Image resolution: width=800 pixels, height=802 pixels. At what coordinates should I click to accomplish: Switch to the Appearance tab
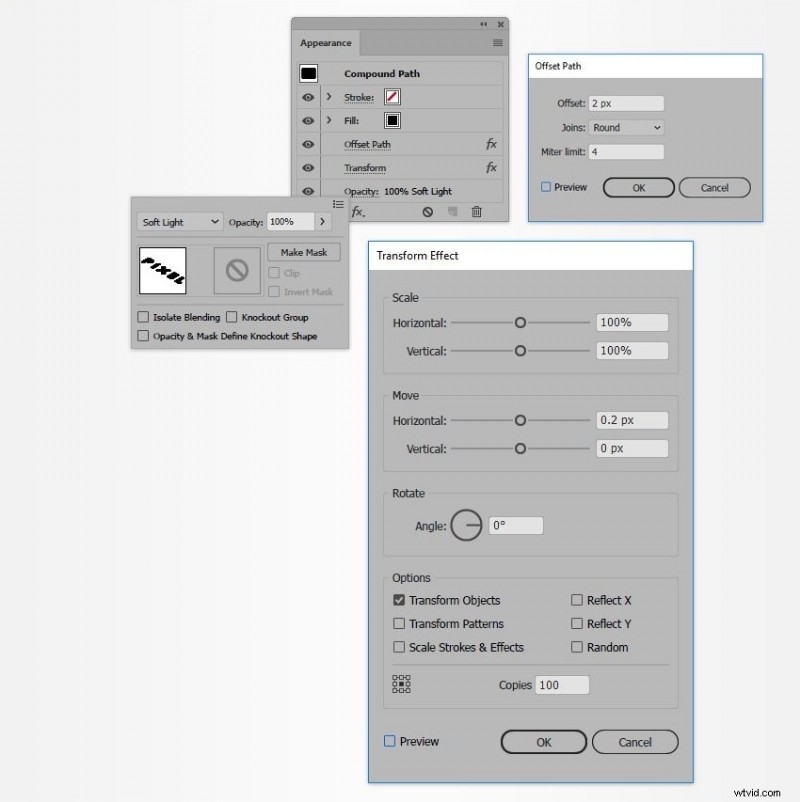click(x=325, y=43)
